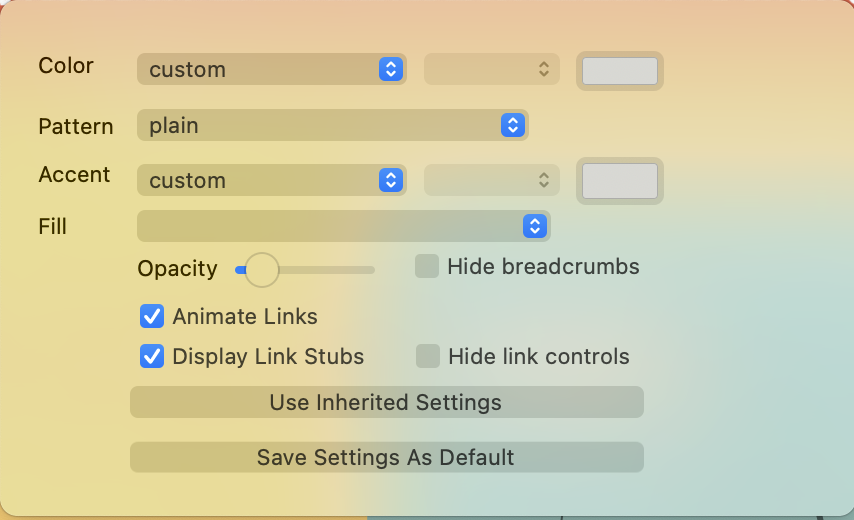Click the blue arrows on Accent popup
Viewport: 854px width, 520px height.
click(391, 180)
